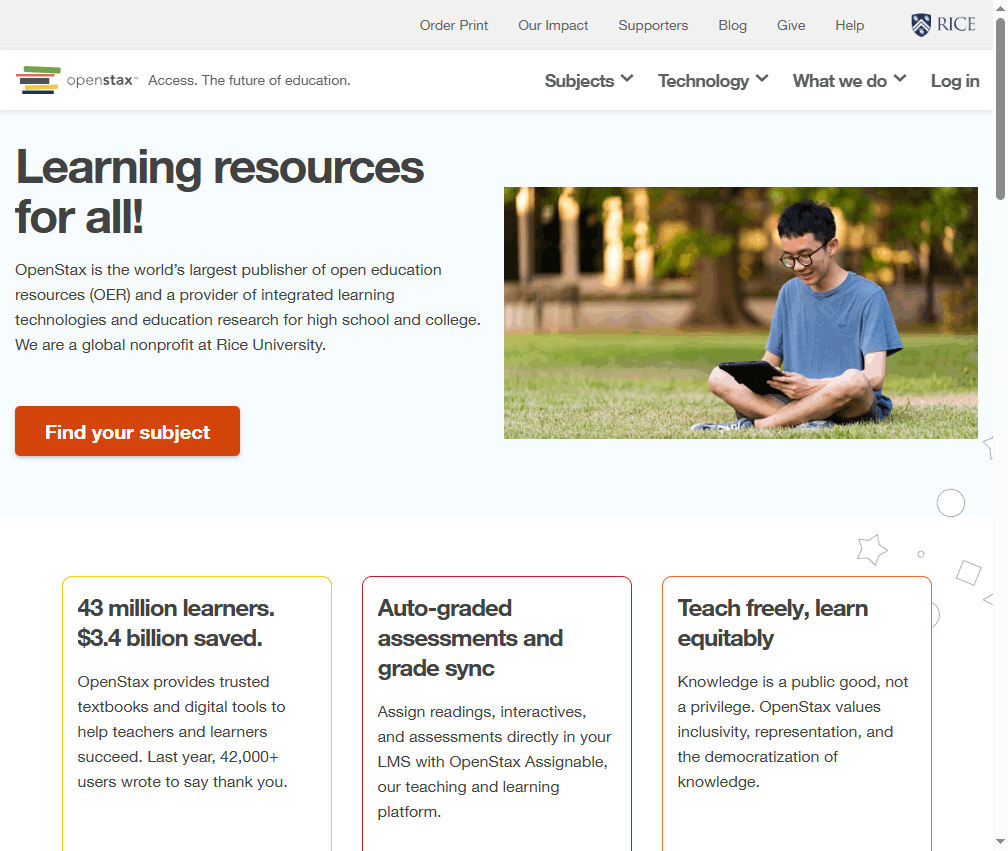Open the Help page

pyautogui.click(x=849, y=25)
